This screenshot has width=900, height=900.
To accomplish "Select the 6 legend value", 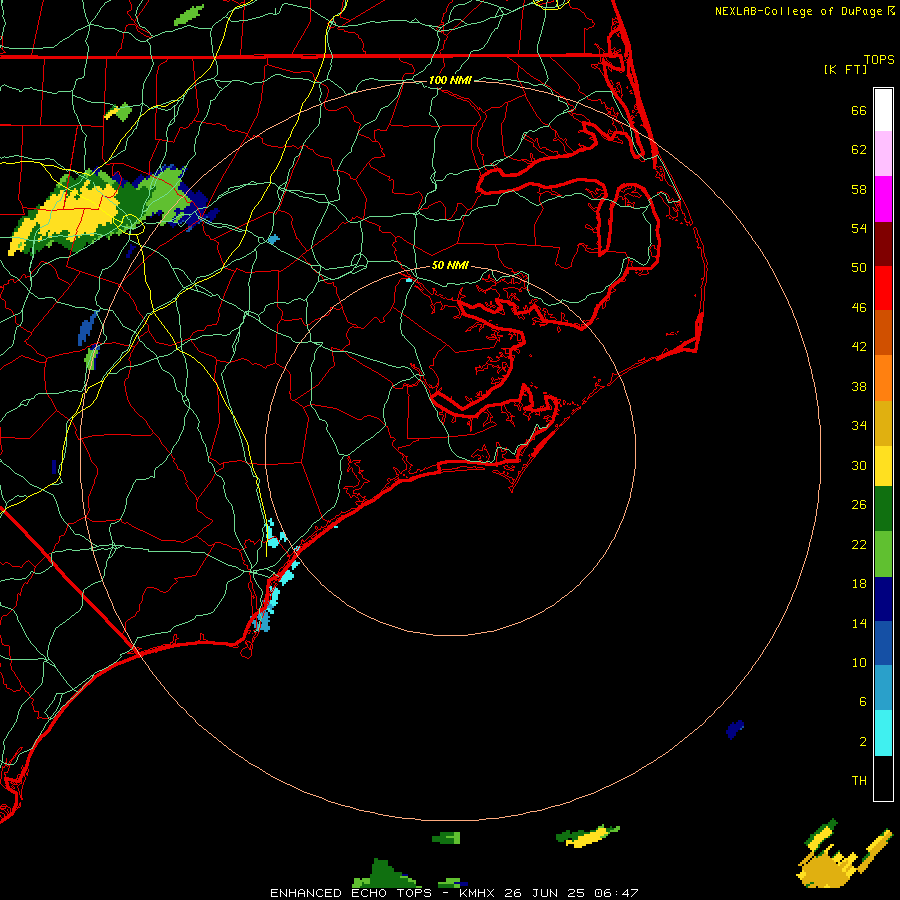I will 862,701.
